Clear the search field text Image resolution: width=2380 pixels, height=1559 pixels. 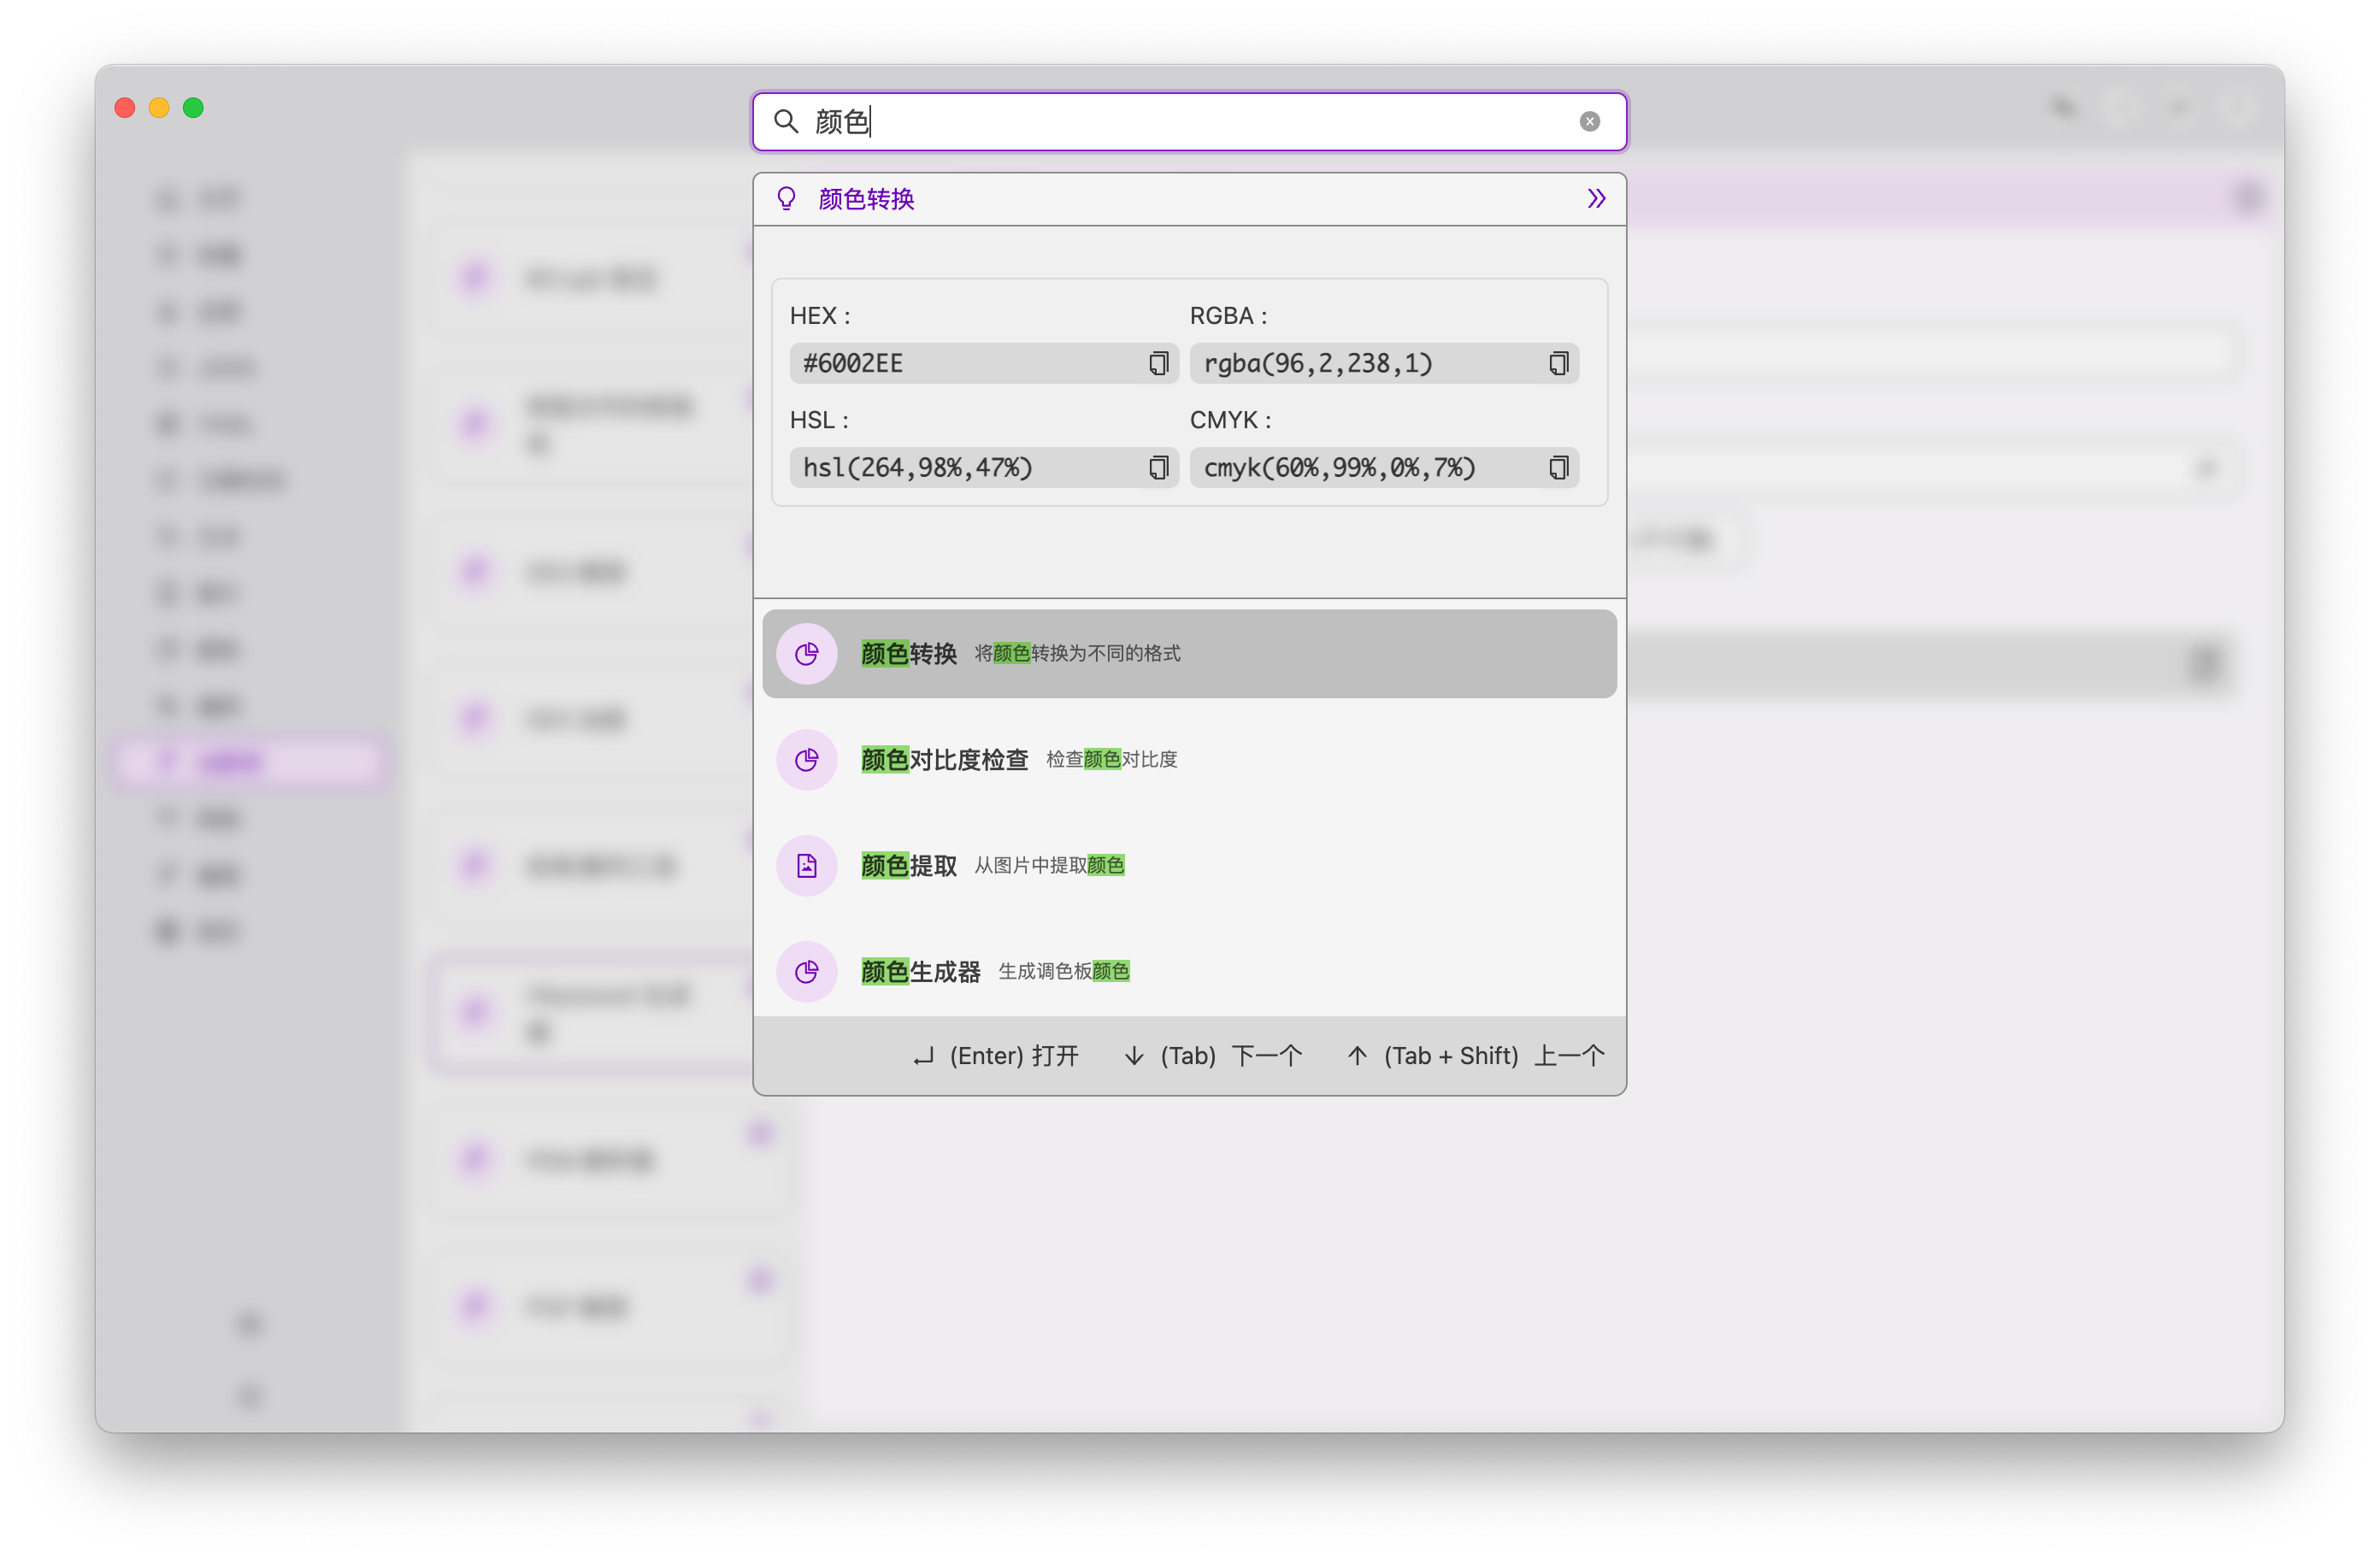pyautogui.click(x=1589, y=122)
